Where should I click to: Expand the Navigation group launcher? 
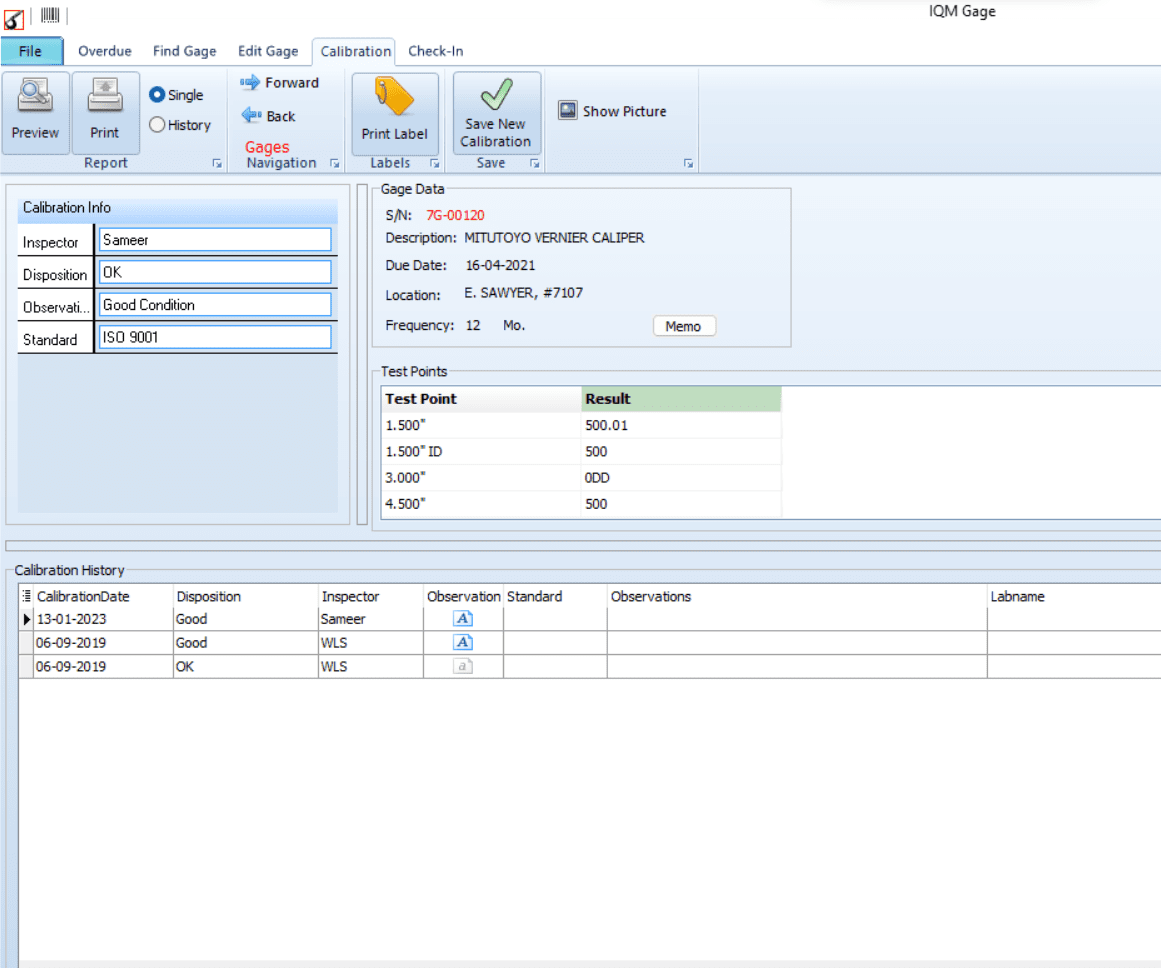click(335, 164)
